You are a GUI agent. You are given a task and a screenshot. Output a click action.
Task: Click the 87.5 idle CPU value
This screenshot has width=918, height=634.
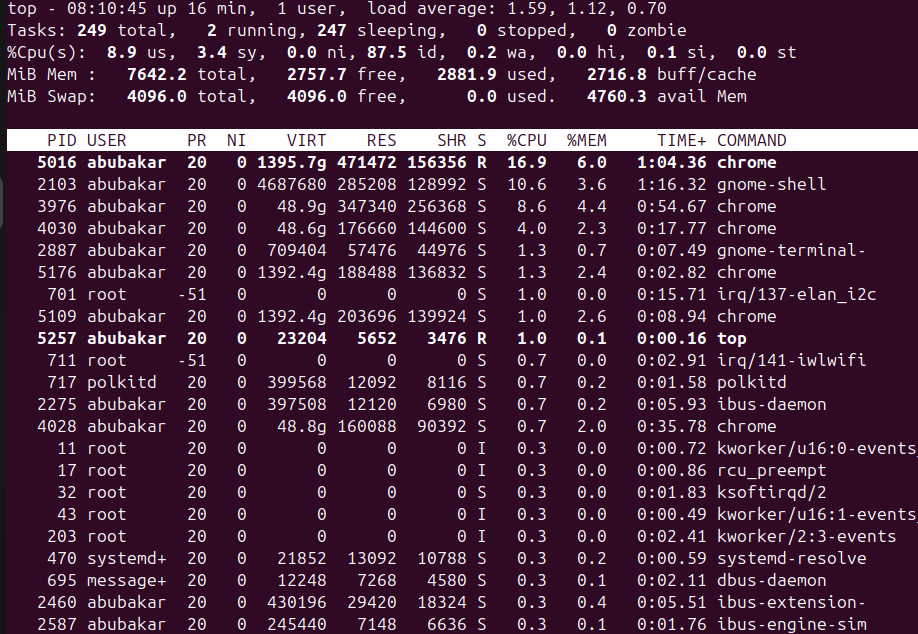coord(386,53)
